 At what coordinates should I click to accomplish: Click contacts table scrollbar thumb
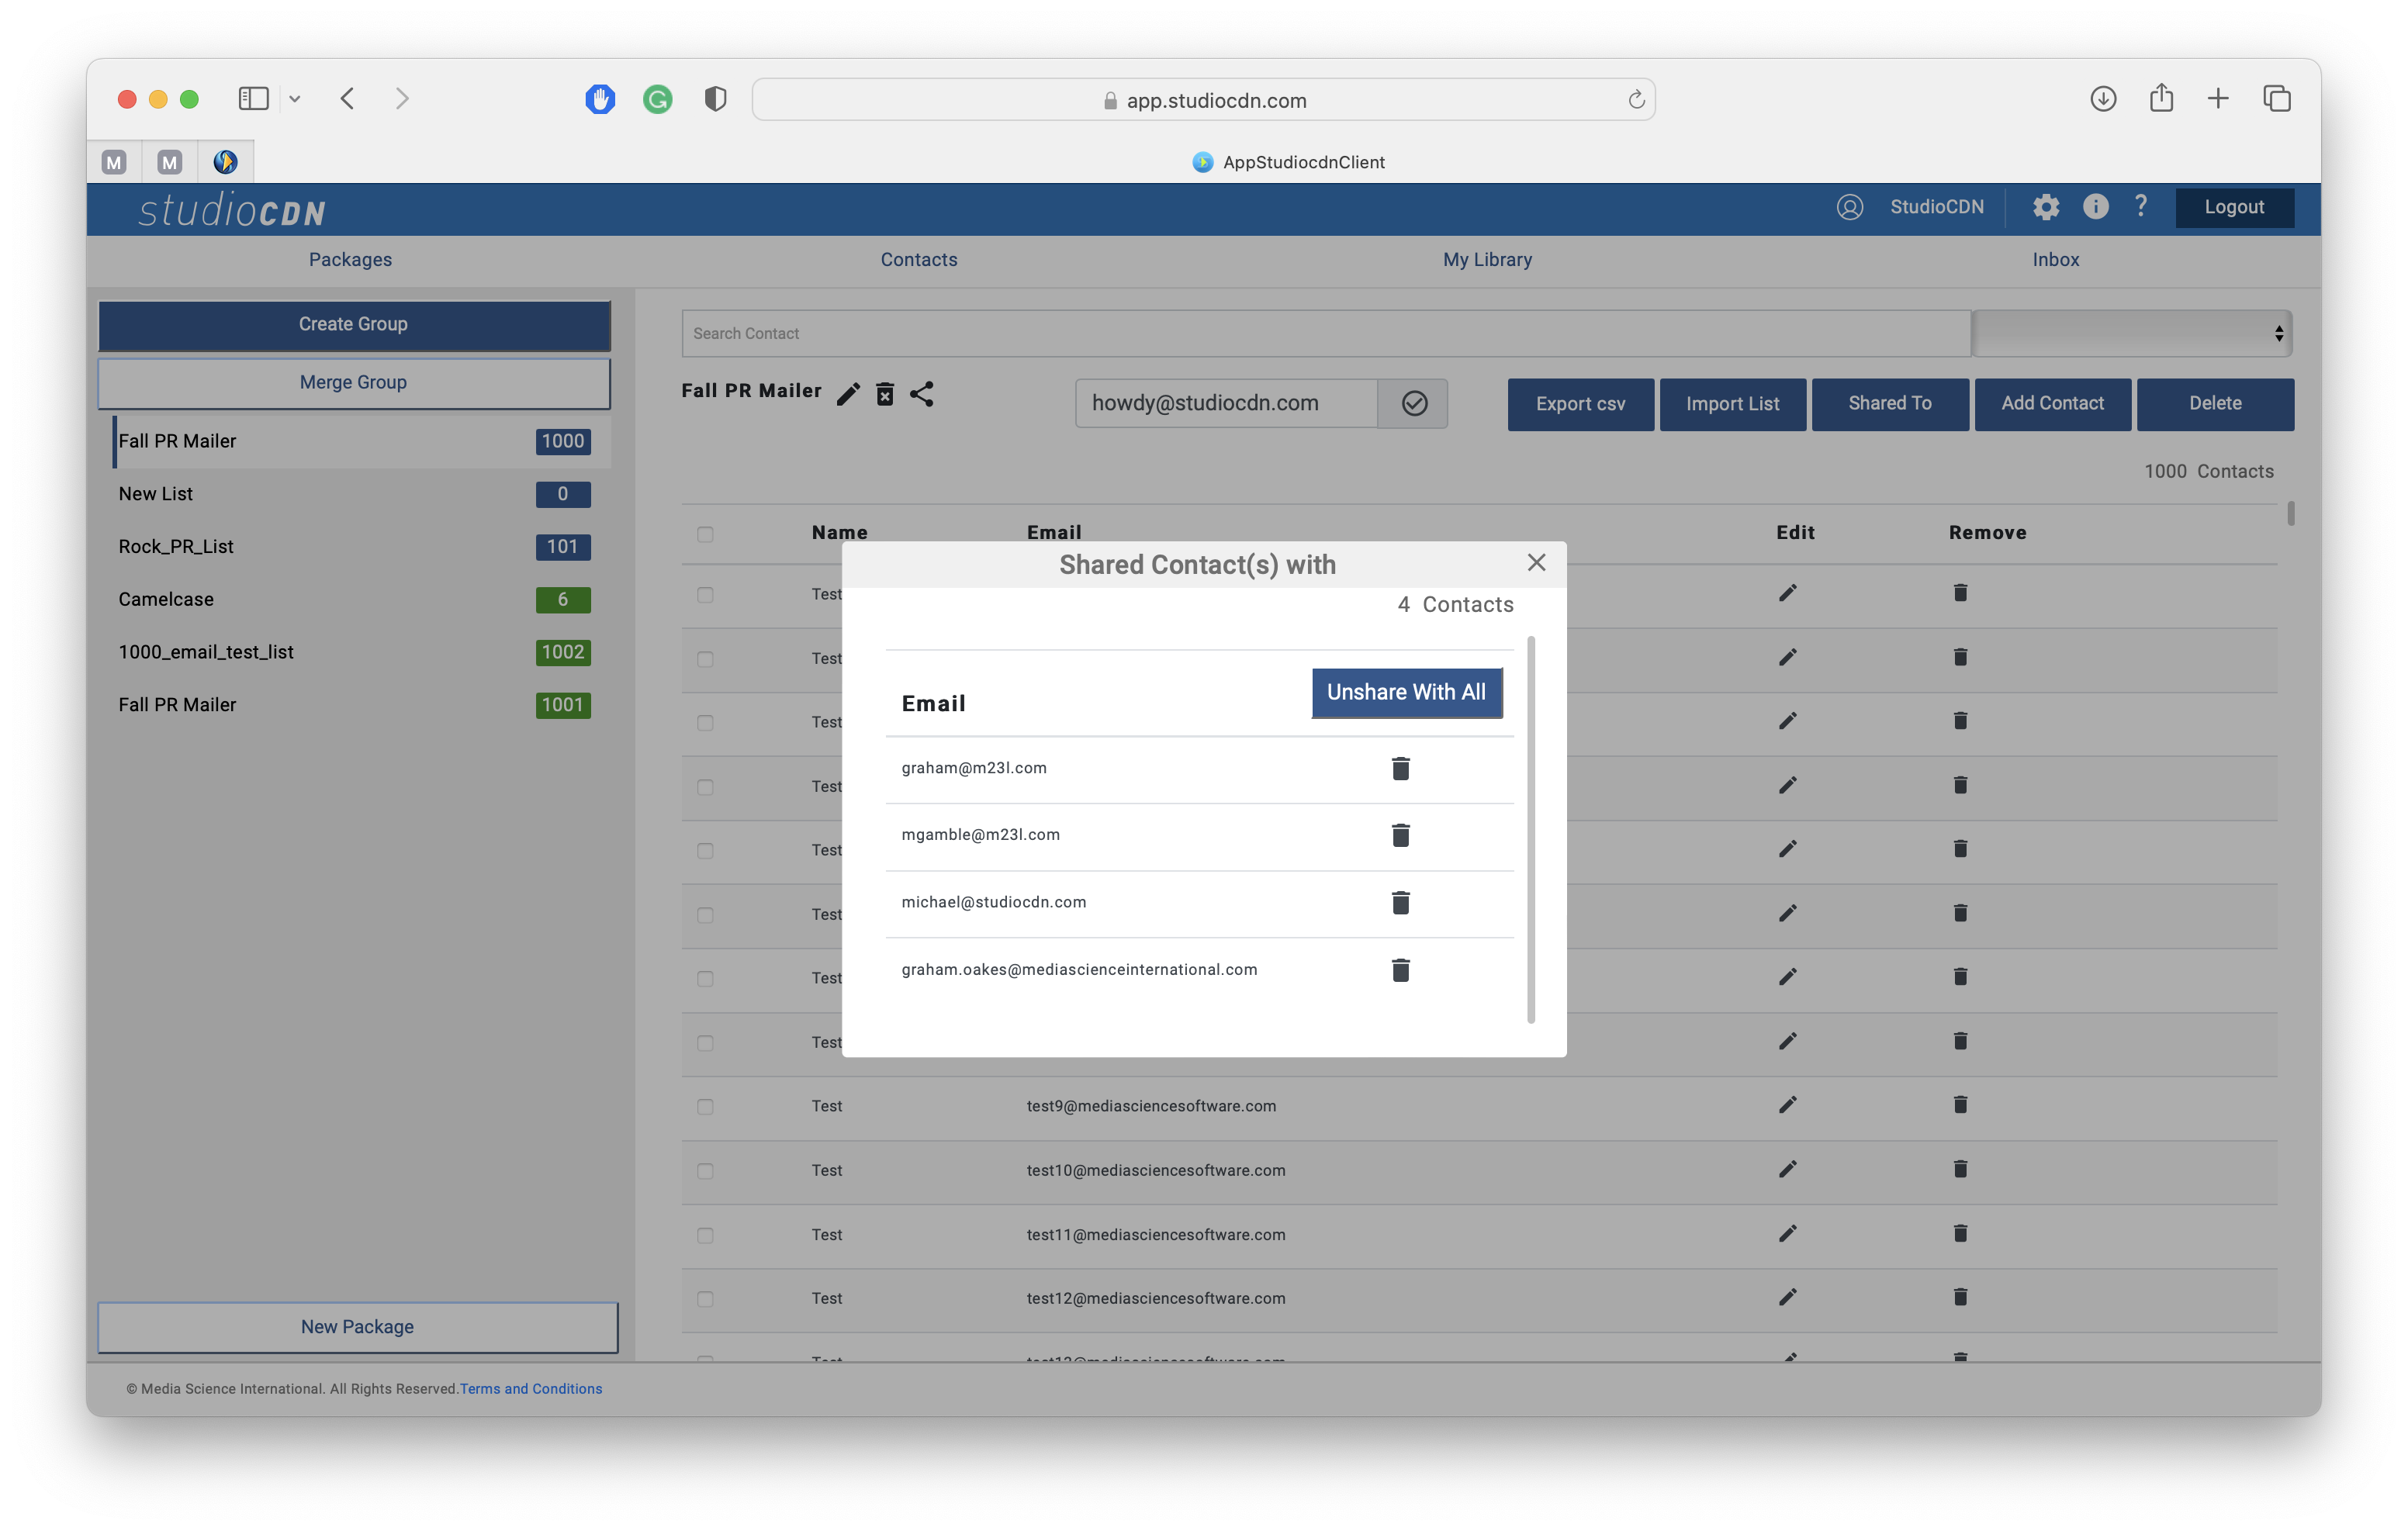pyautogui.click(x=2291, y=513)
